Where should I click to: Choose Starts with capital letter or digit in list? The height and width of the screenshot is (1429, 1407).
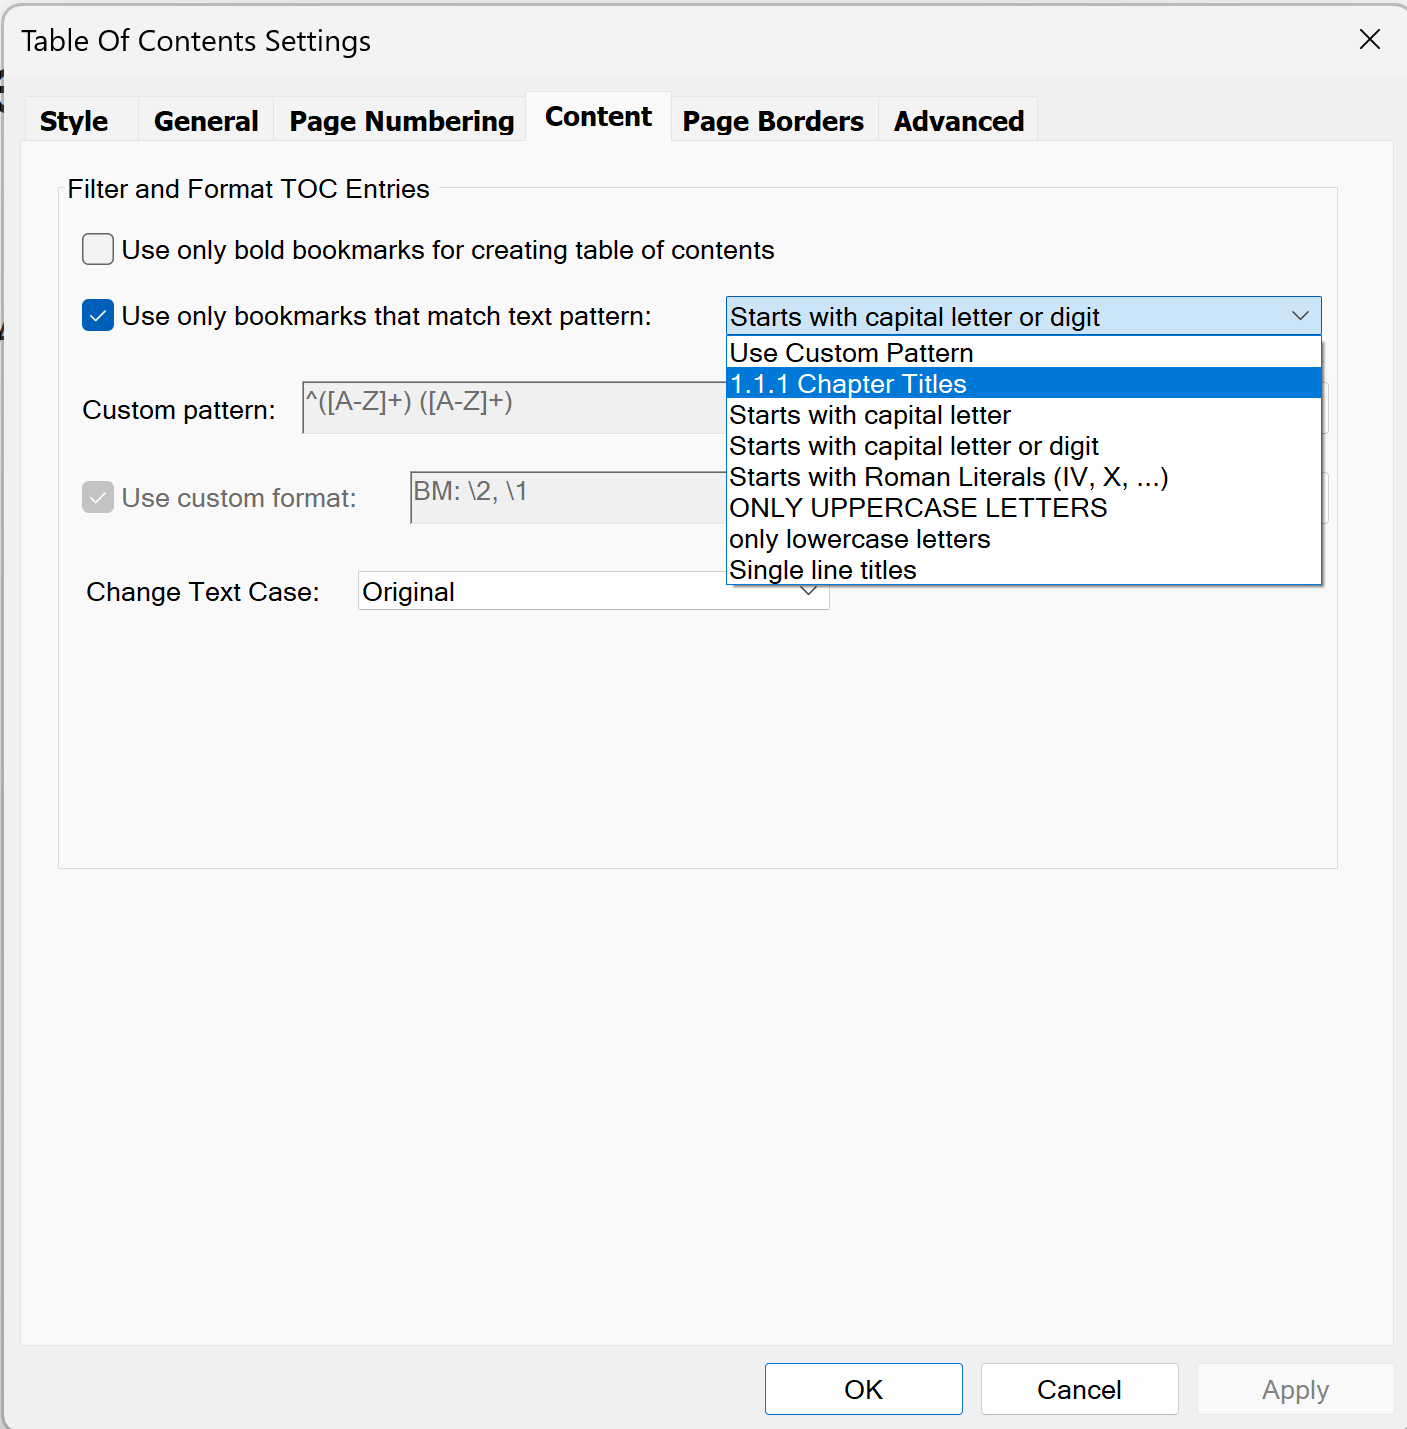1024,445
